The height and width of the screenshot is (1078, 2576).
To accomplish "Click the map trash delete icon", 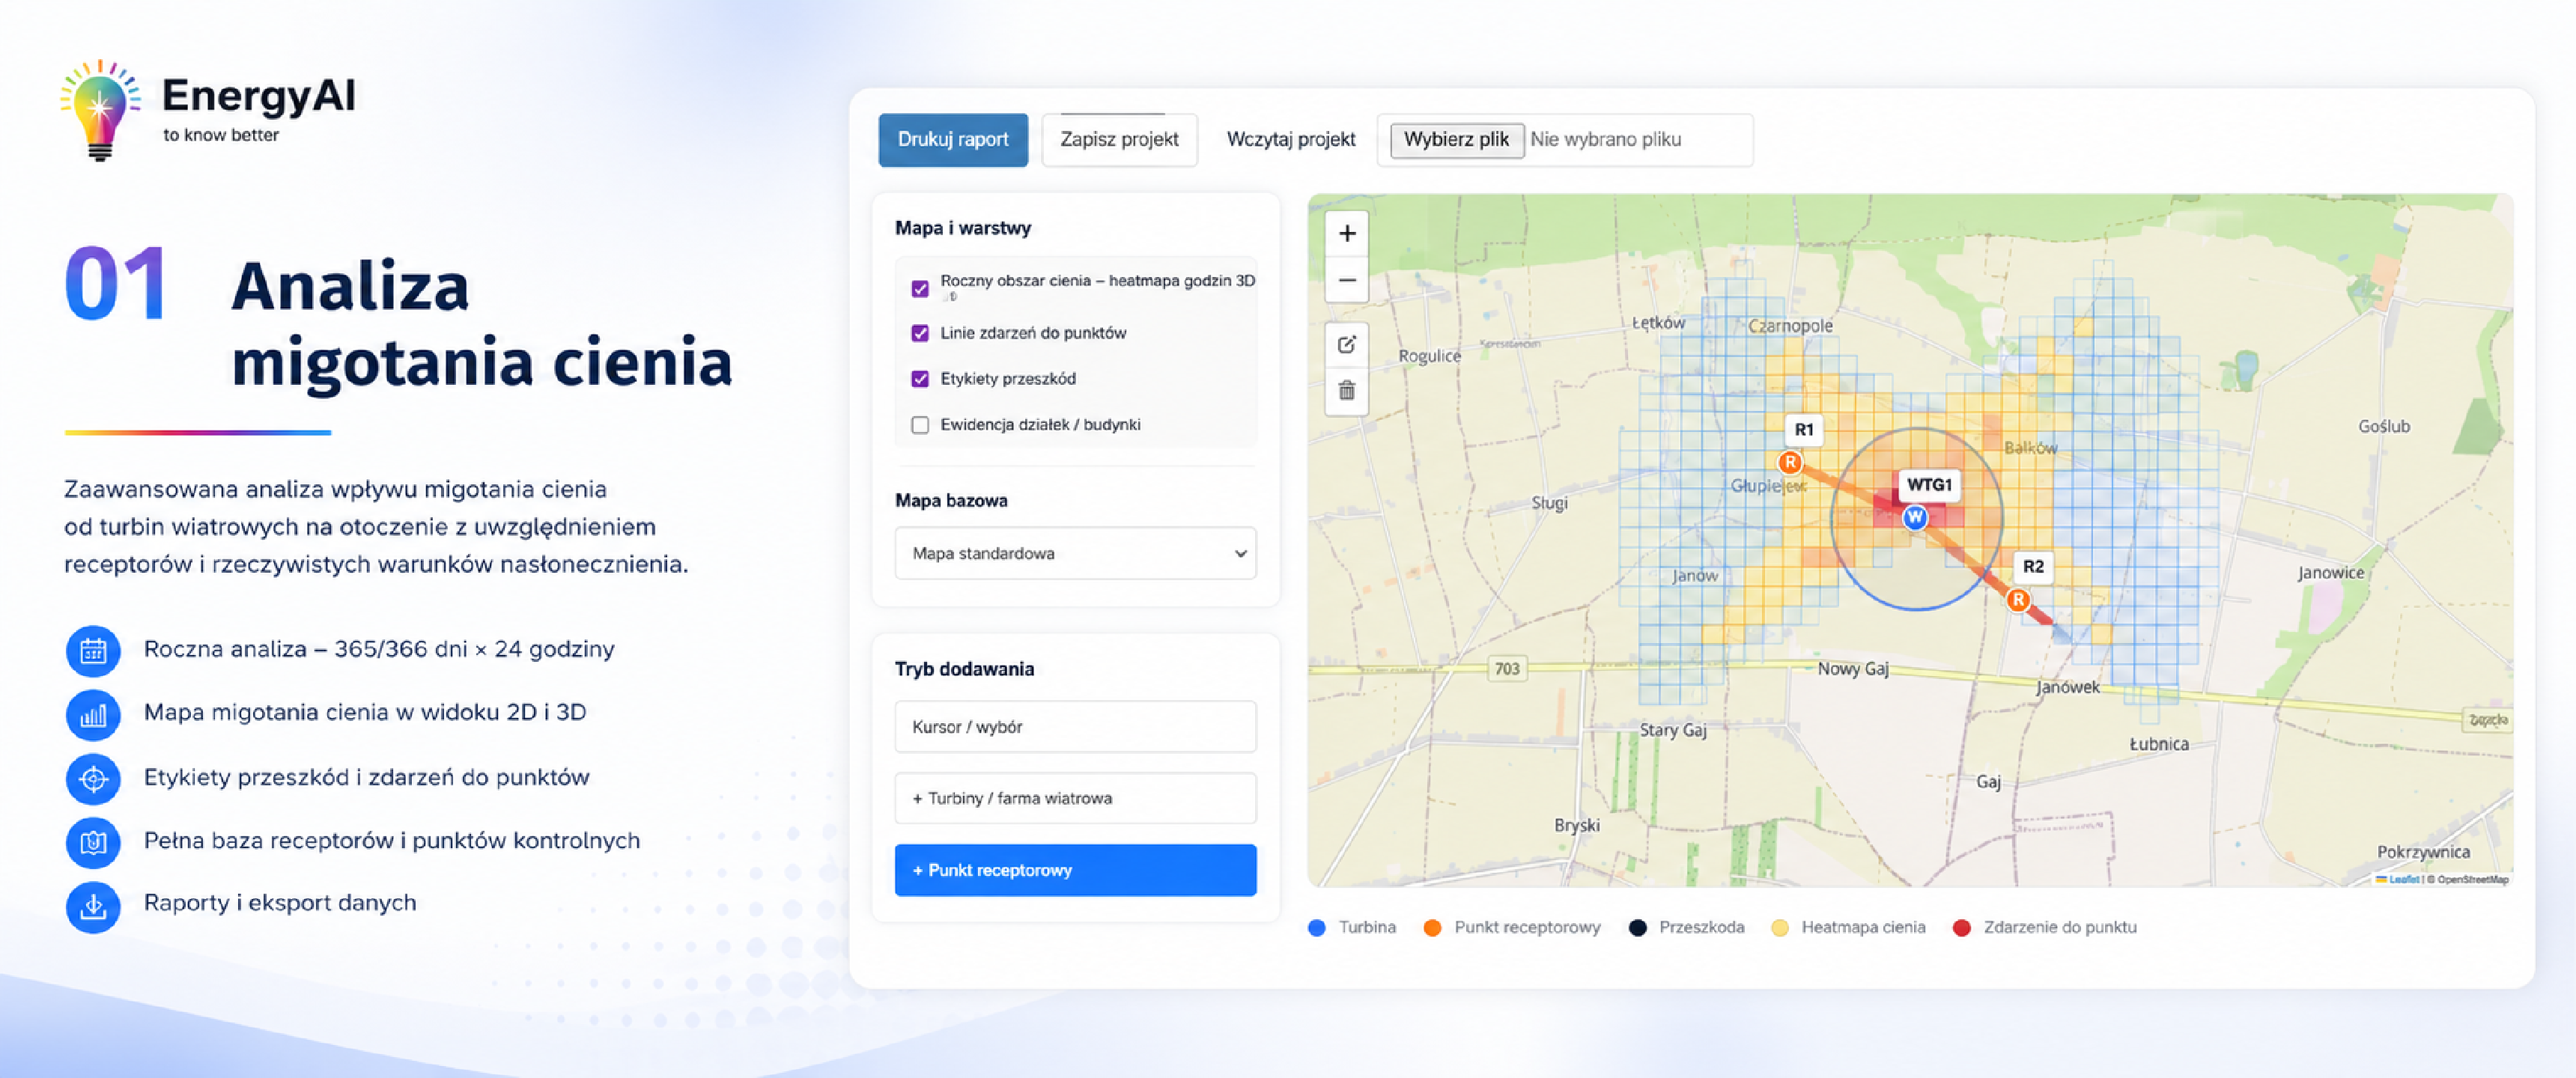I will pyautogui.click(x=1347, y=390).
